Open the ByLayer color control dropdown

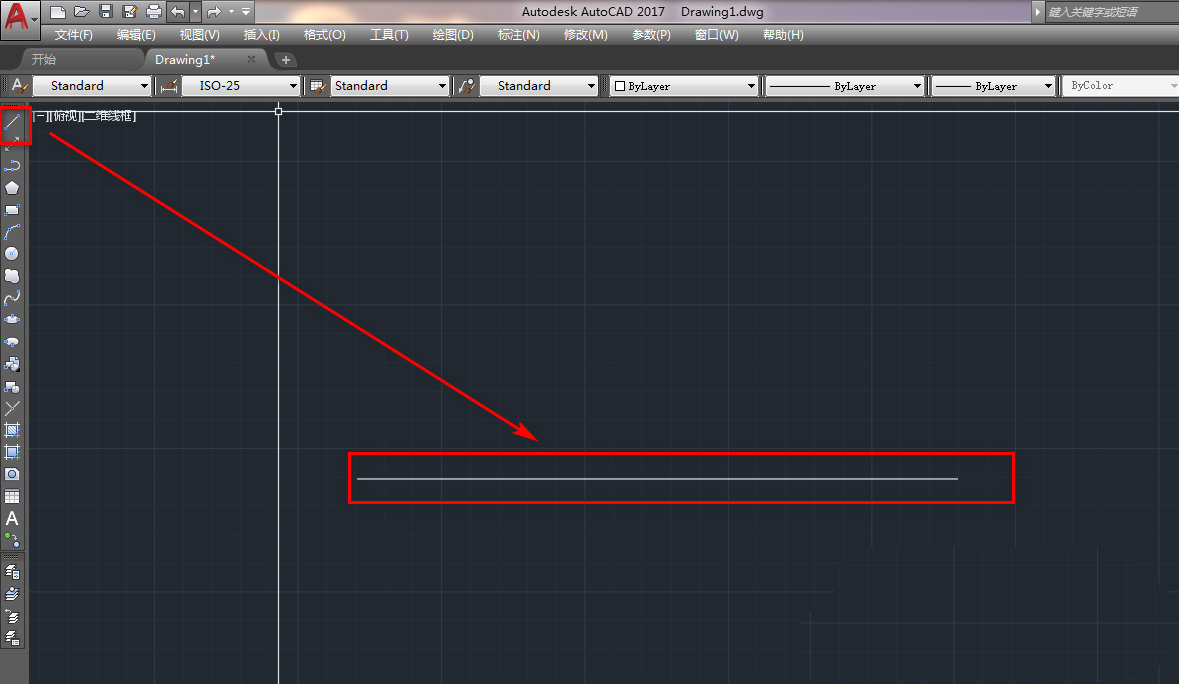(683, 86)
